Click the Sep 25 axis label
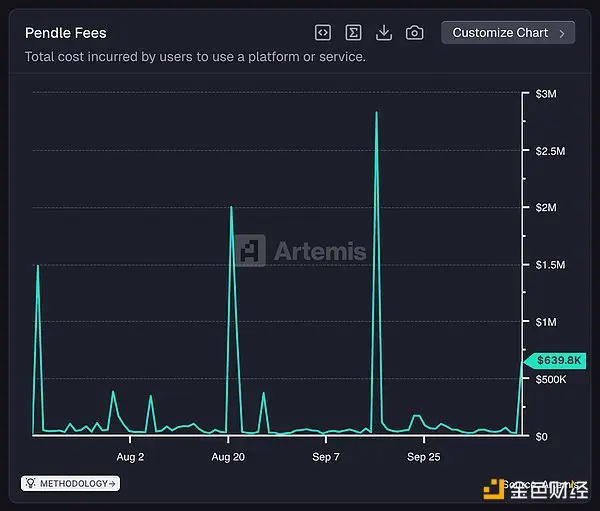The height and width of the screenshot is (511, 600). (424, 457)
